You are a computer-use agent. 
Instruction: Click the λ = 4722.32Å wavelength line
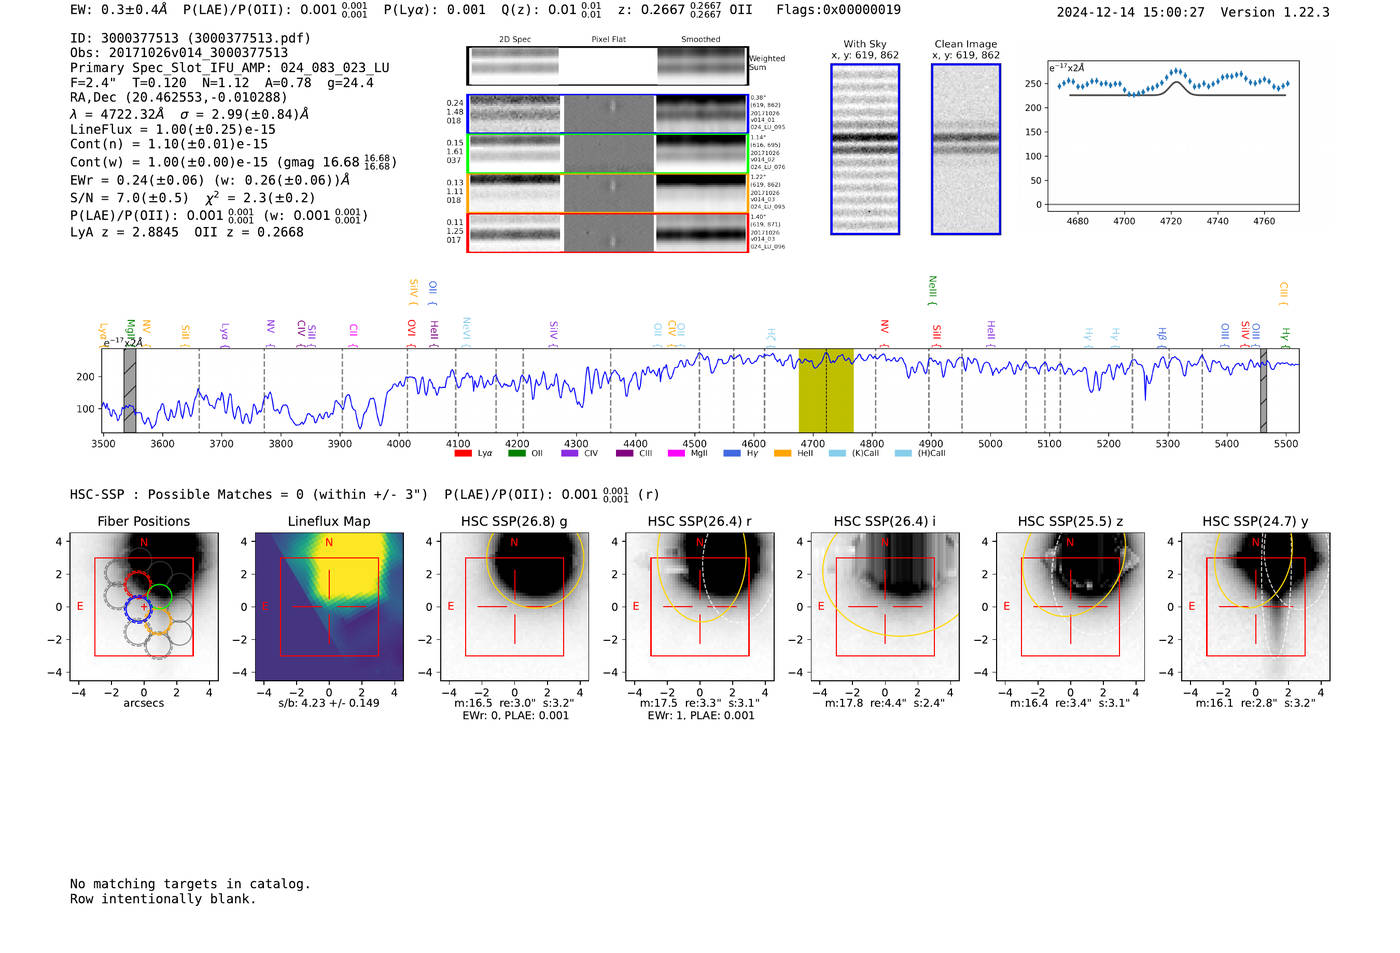189,114
